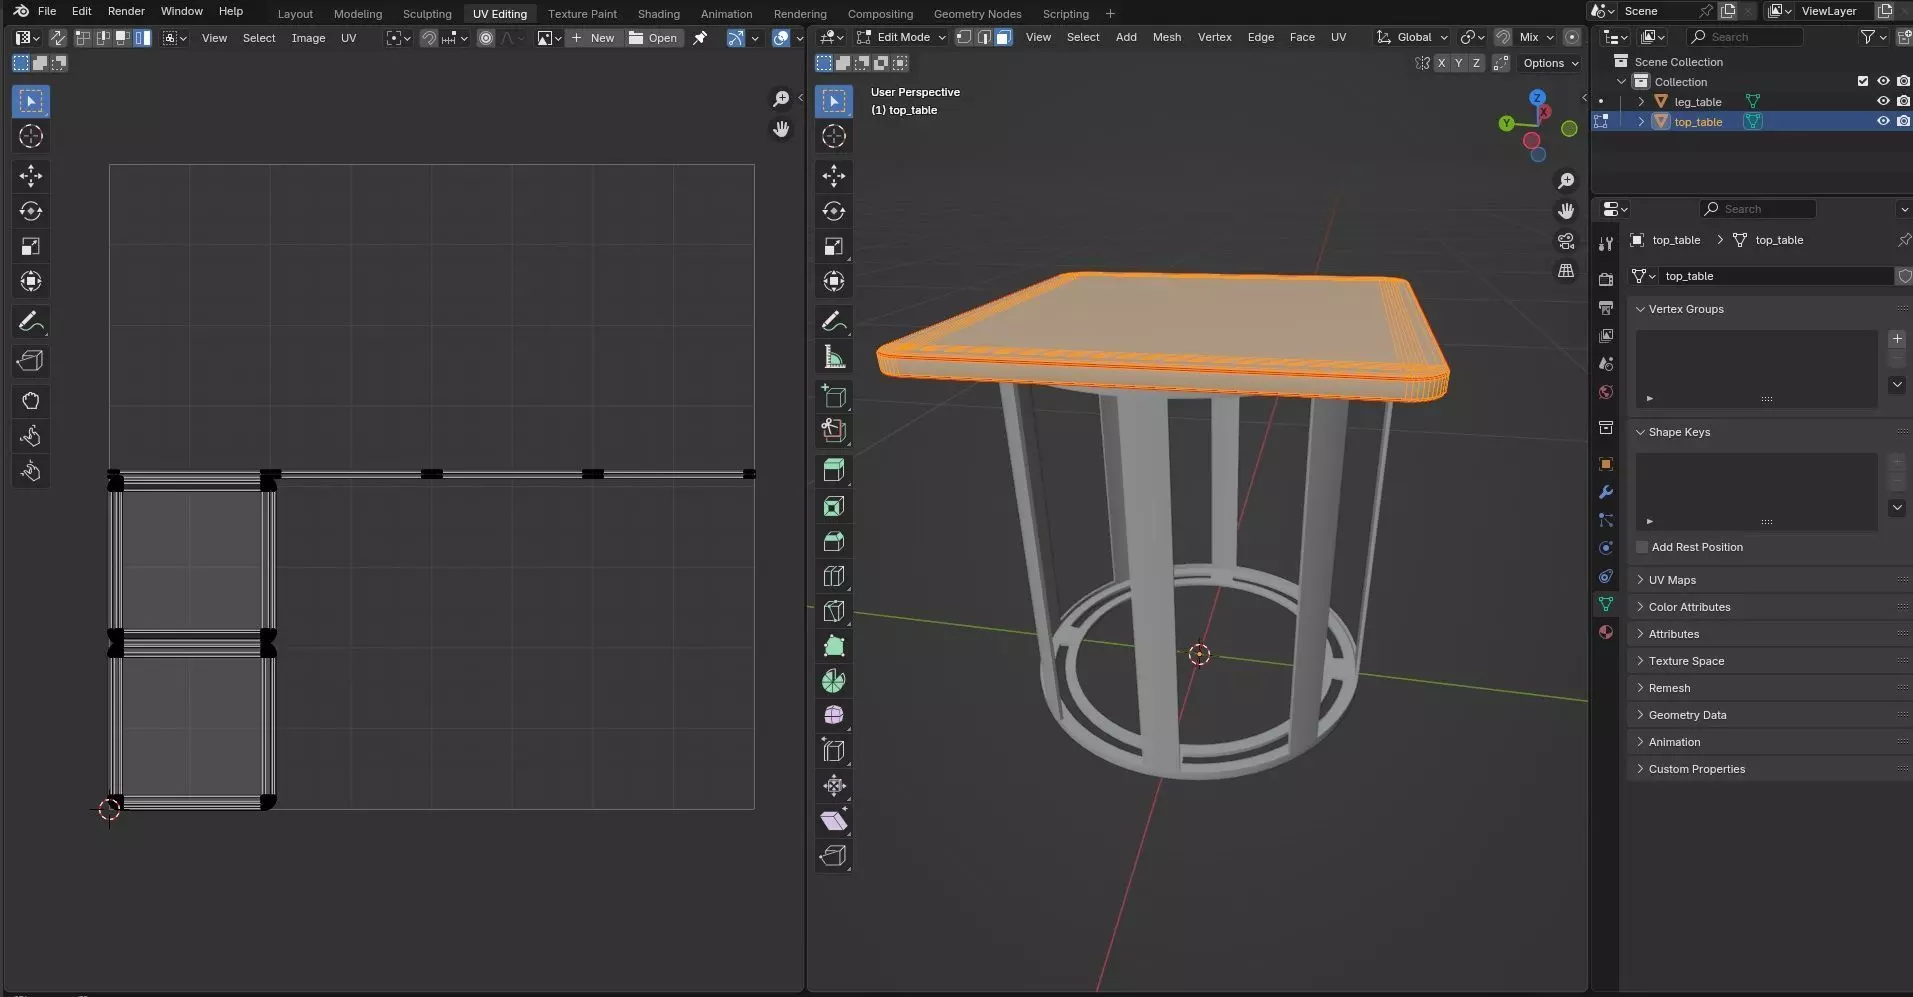Select the UV Pinch sculpt tool
The height and width of the screenshot is (997, 1913).
click(31, 471)
